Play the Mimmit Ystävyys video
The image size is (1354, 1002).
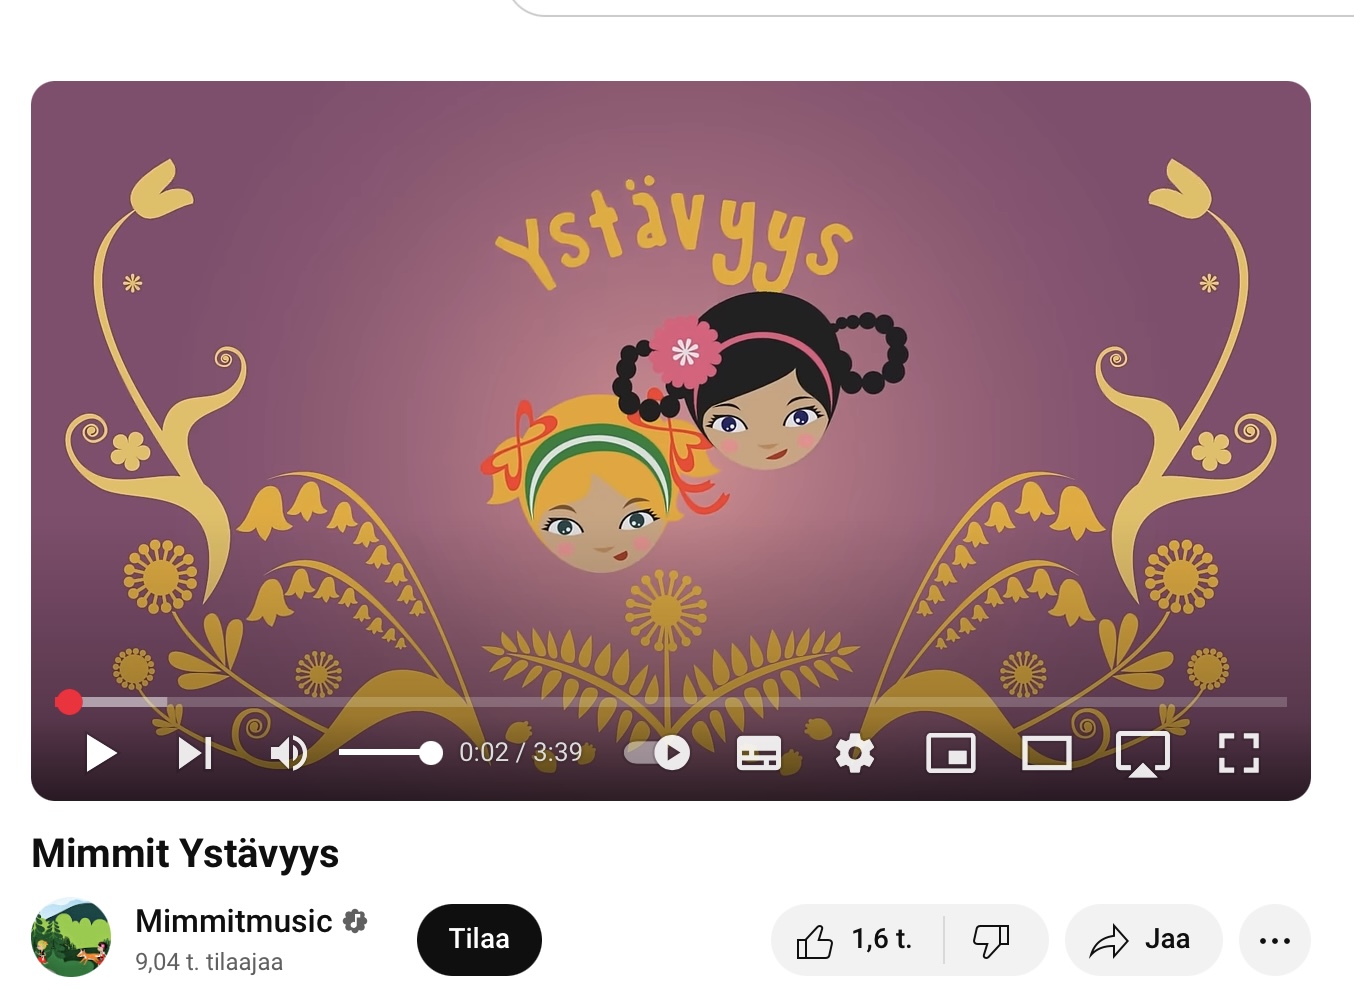[x=101, y=753]
